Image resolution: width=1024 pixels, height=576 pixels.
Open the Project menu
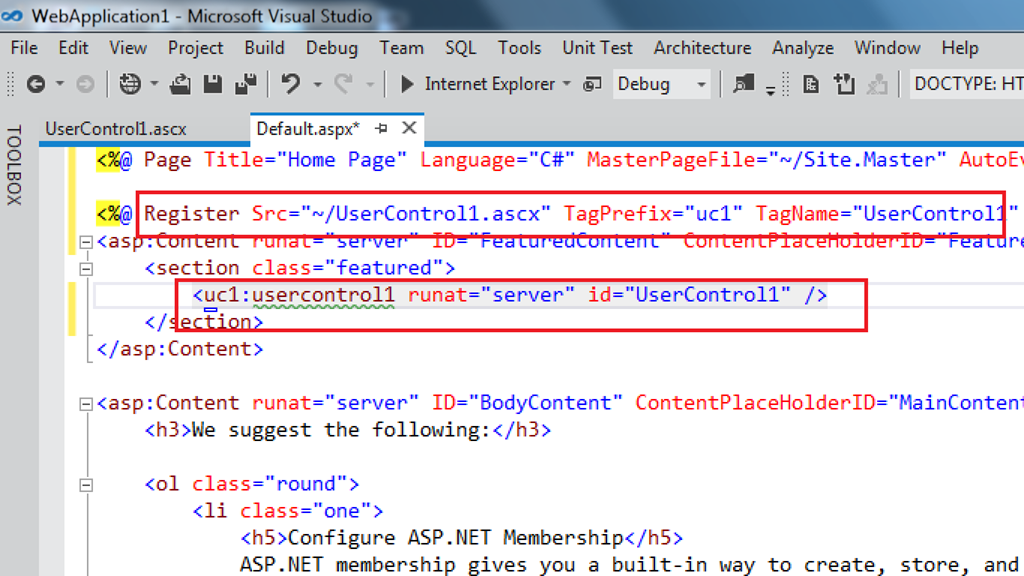(x=195, y=48)
